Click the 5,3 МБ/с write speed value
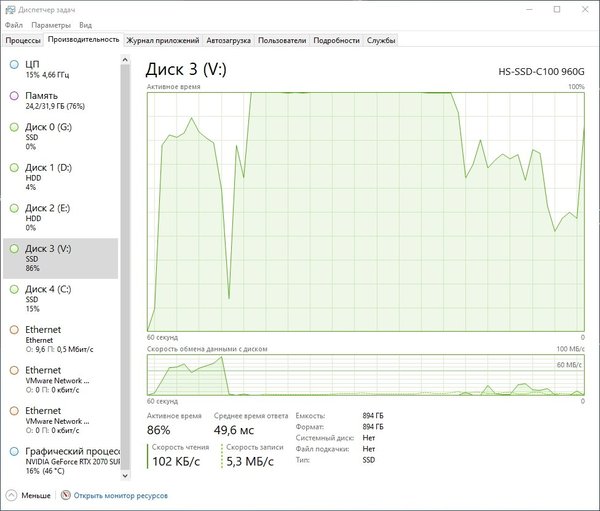 pyautogui.click(x=250, y=461)
